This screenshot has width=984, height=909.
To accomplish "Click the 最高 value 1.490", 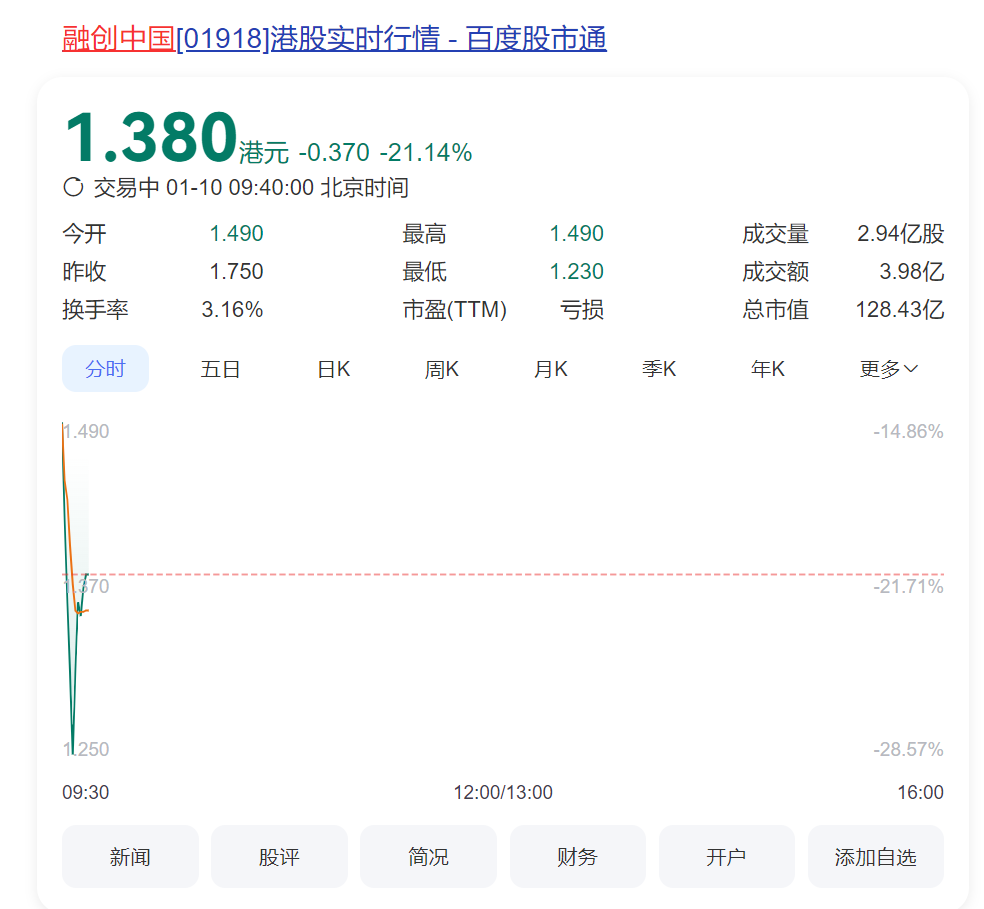I will click(577, 234).
